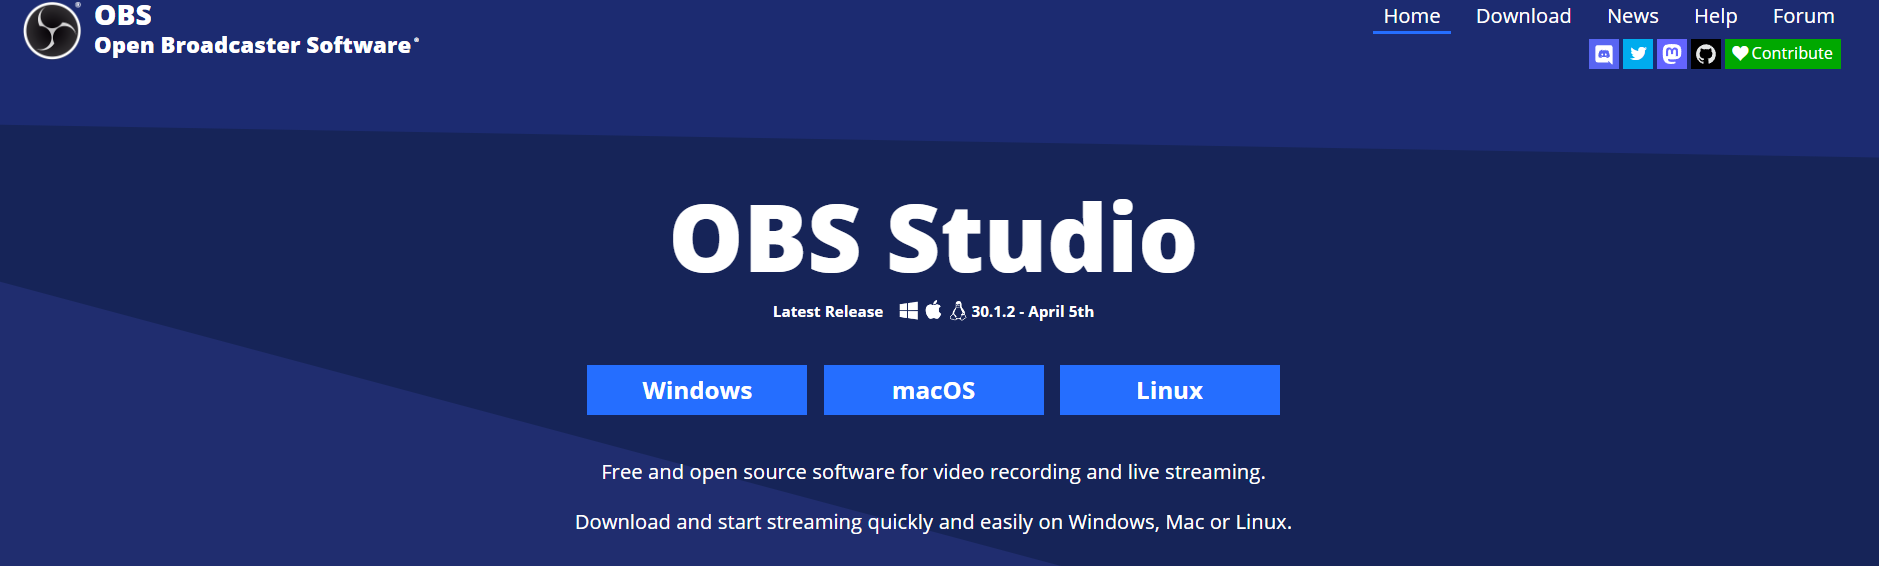Viewport: 1879px width, 566px height.
Task: Click the 'Free and open source software' sentence
Action: (x=934, y=472)
